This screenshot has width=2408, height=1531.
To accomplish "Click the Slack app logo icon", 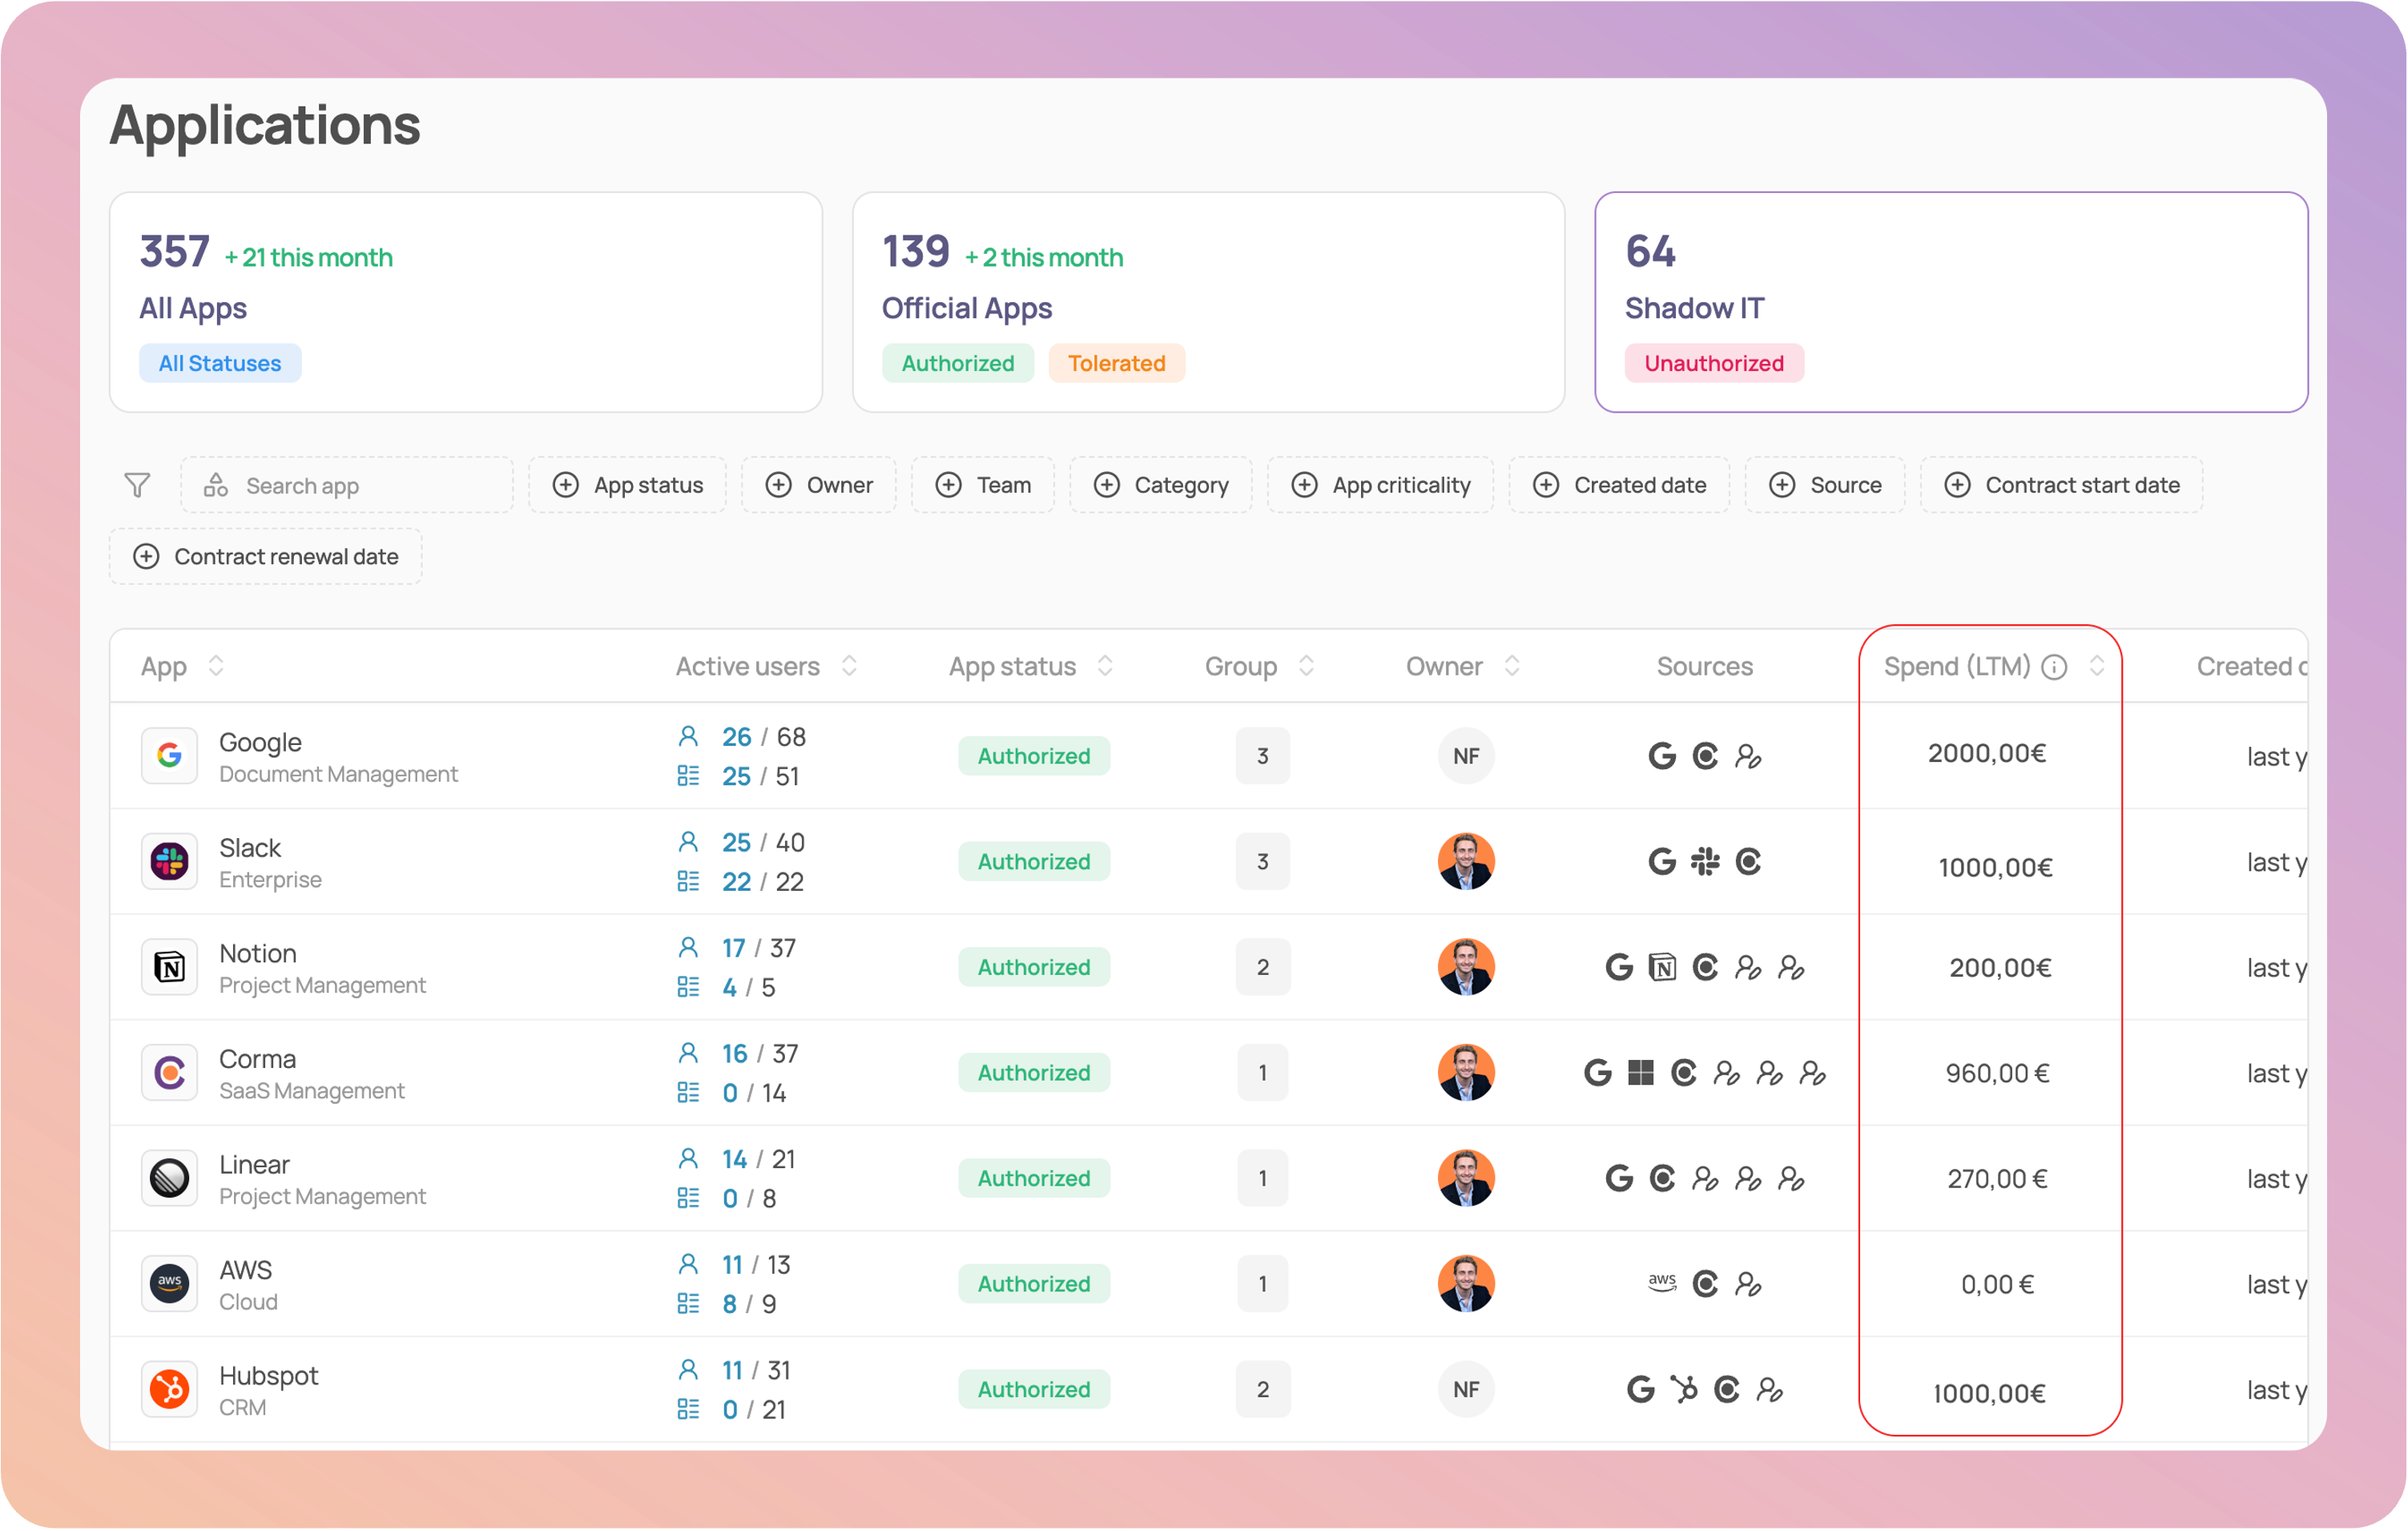I will pyautogui.click(x=169, y=861).
